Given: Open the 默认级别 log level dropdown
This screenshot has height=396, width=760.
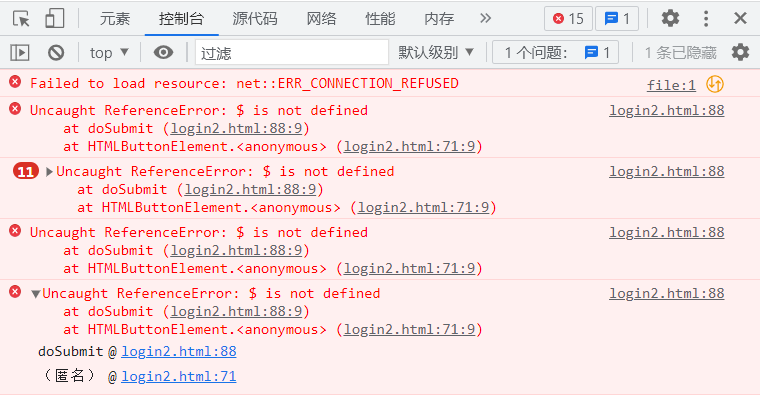Looking at the screenshot, I should pos(435,52).
